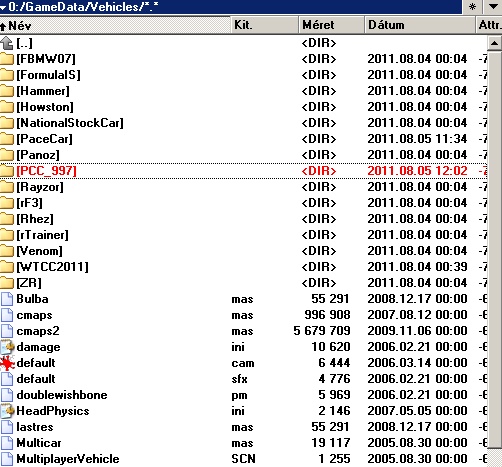Select the [Panoz] folder name

(38, 155)
